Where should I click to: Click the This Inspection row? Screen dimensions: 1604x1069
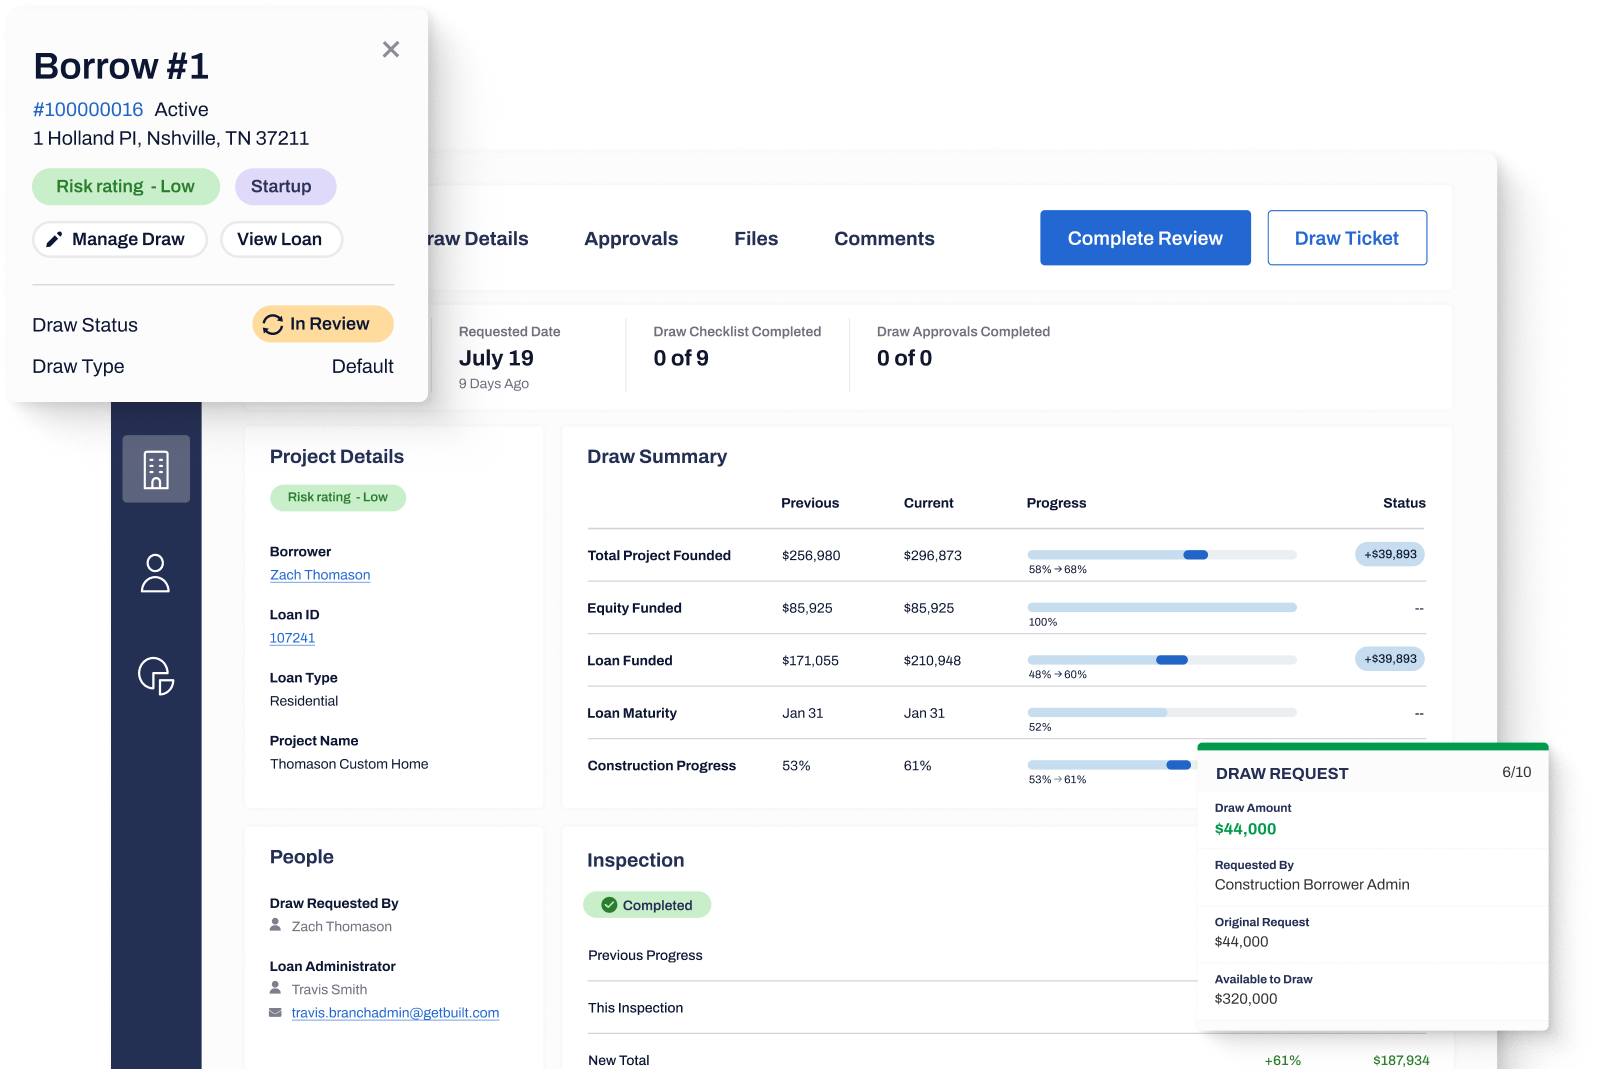pyautogui.click(x=892, y=1008)
